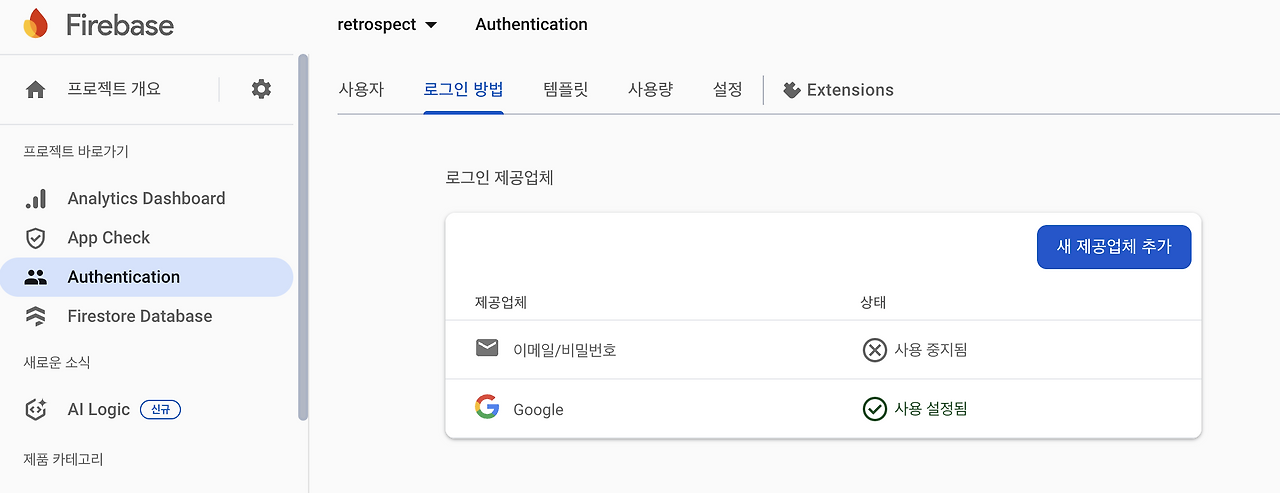Click the 사용 설정됨 status text
This screenshot has height=493, width=1280.
[931, 409]
